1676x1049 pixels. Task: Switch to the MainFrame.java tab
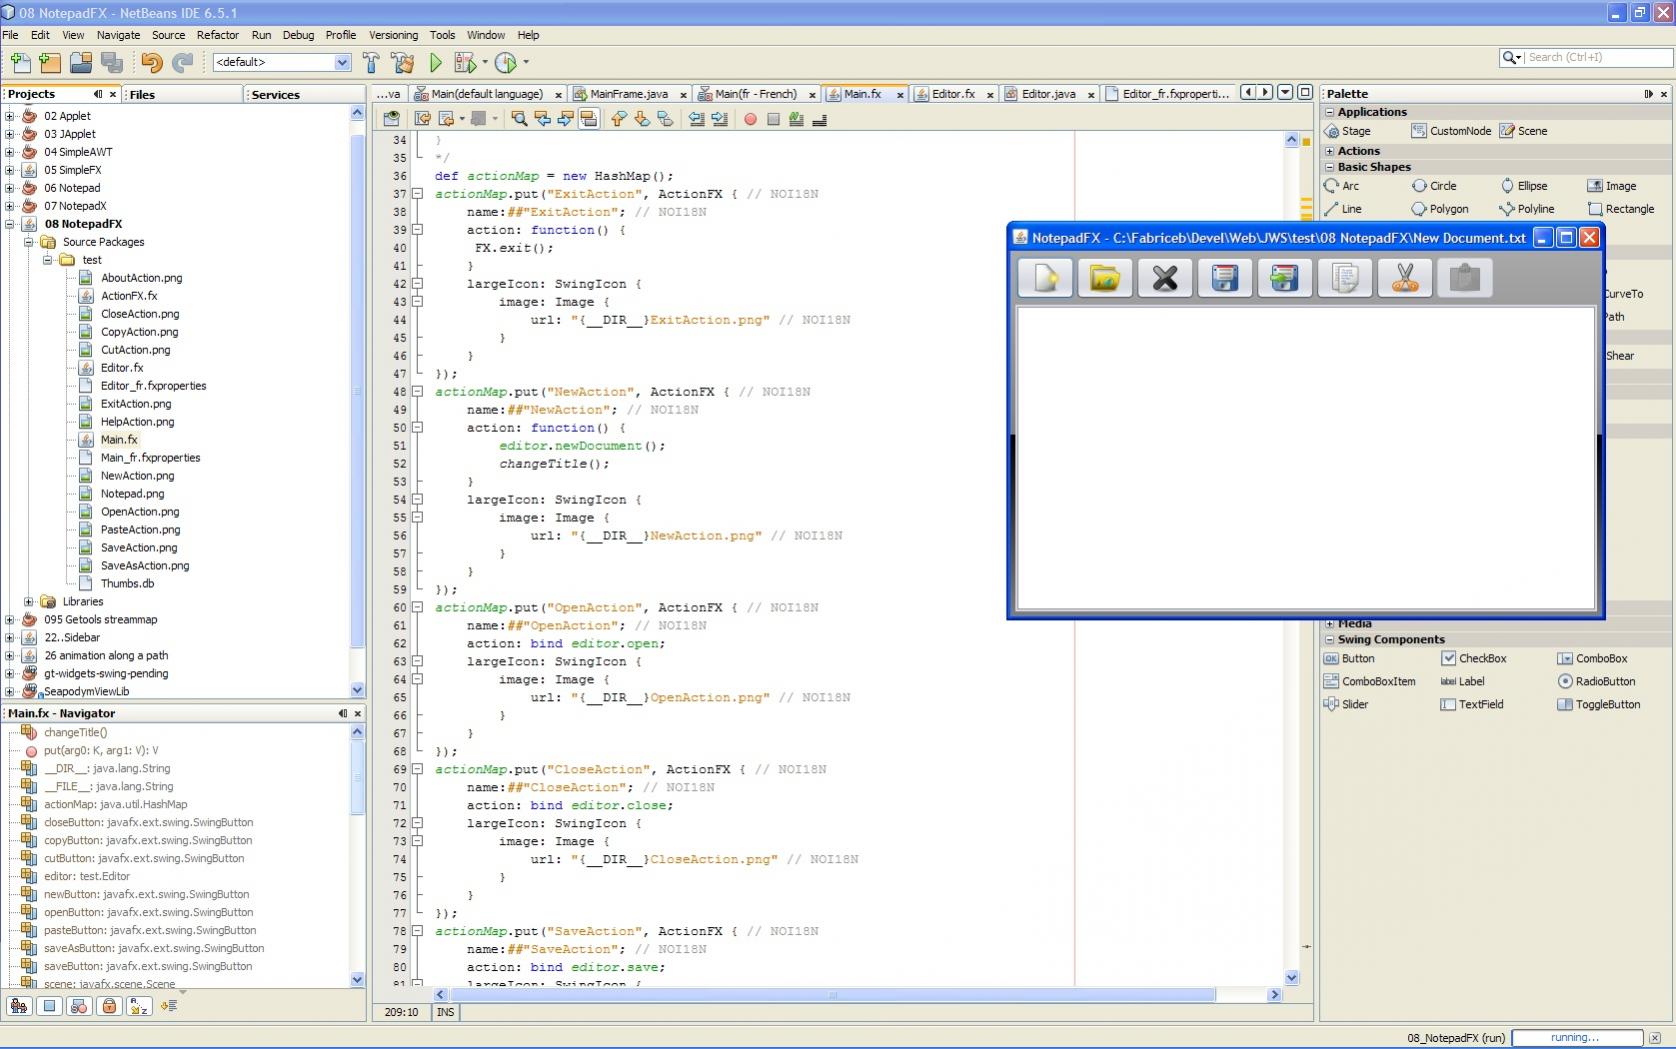coord(628,94)
